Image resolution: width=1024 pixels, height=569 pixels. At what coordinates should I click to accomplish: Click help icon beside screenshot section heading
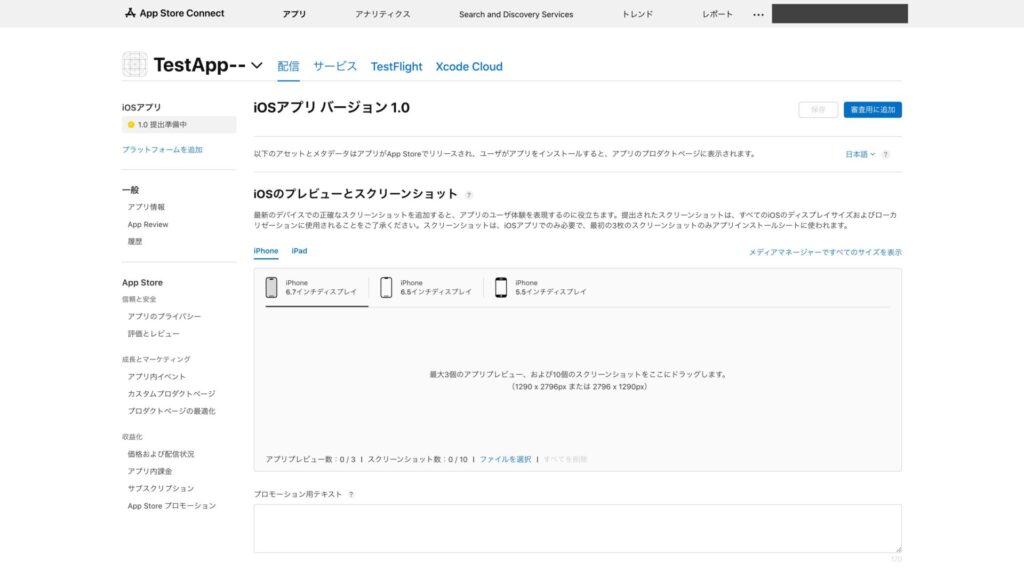click(468, 195)
